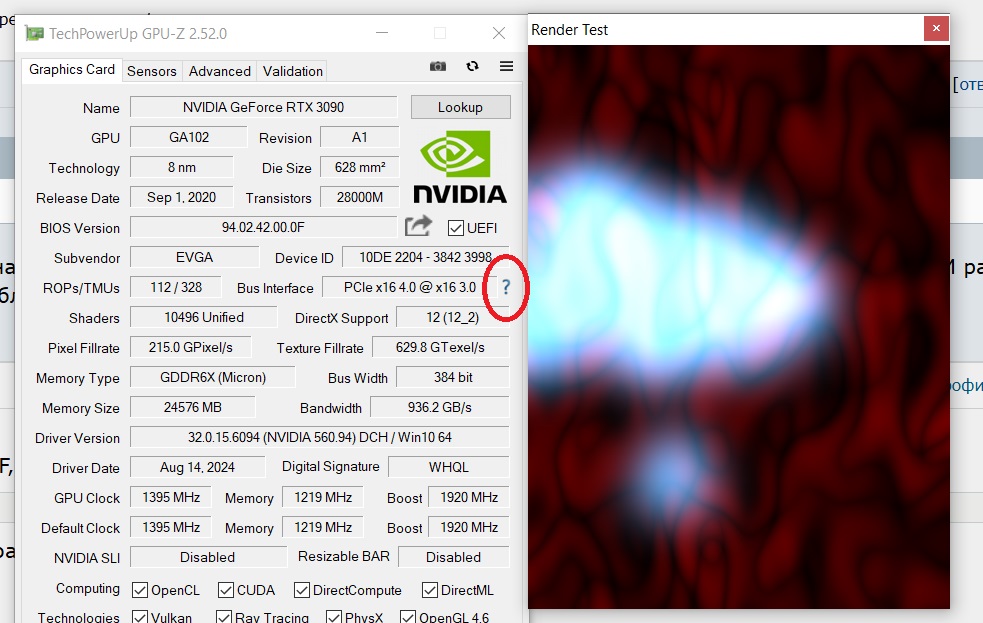983x623 pixels.
Task: Click the Shaders value 10496 Unified
Action: click(204, 318)
